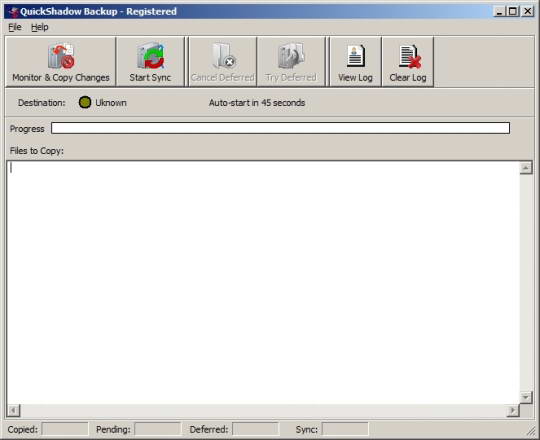Viewport: 540px width, 440px height.
Task: Click the vertical scrollbar up arrow
Action: pyautogui.click(x=526, y=168)
